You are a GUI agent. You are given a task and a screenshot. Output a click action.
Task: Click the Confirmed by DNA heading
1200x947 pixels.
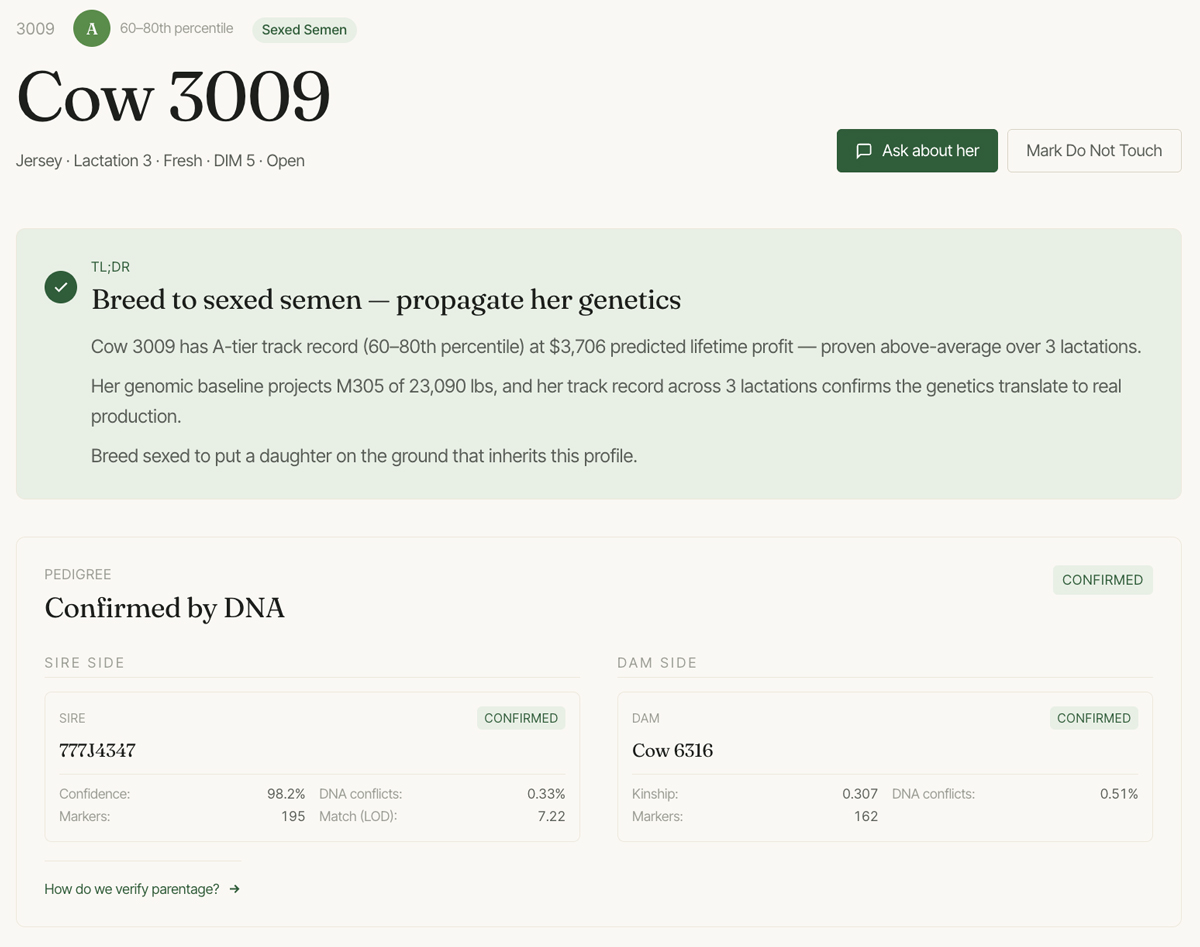click(165, 608)
